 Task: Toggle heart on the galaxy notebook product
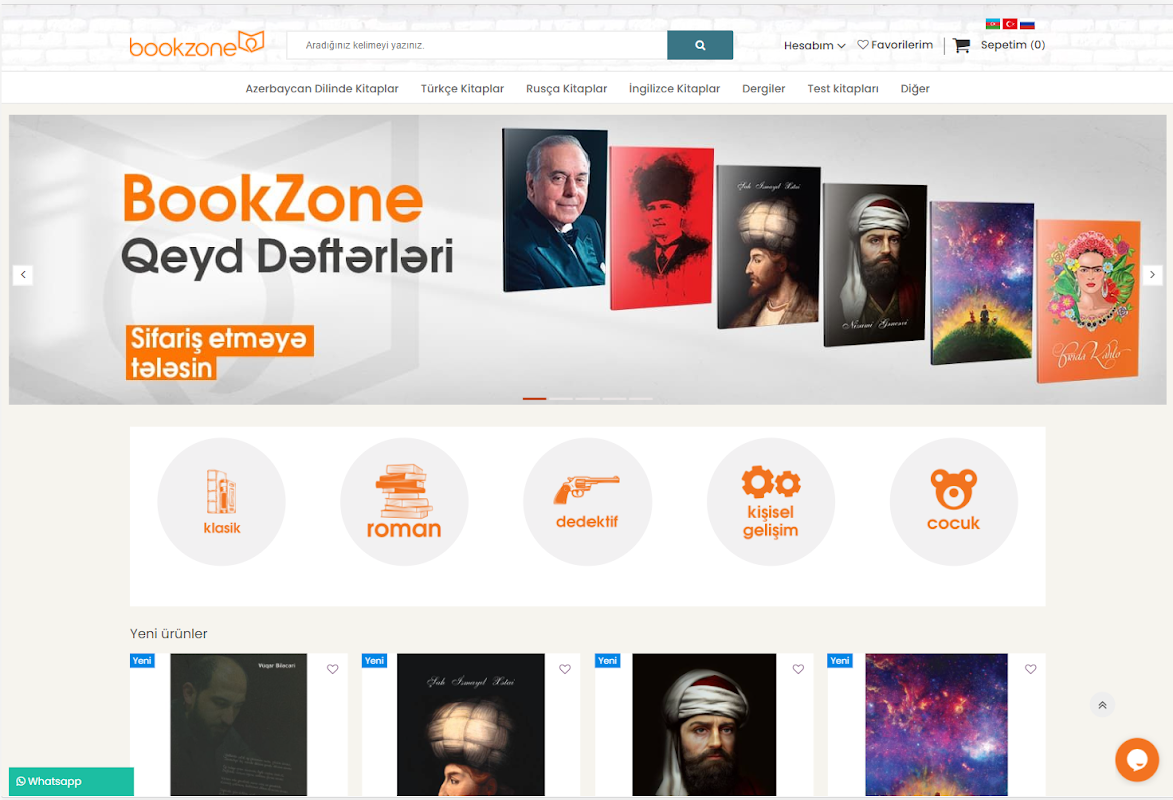pyautogui.click(x=1030, y=669)
